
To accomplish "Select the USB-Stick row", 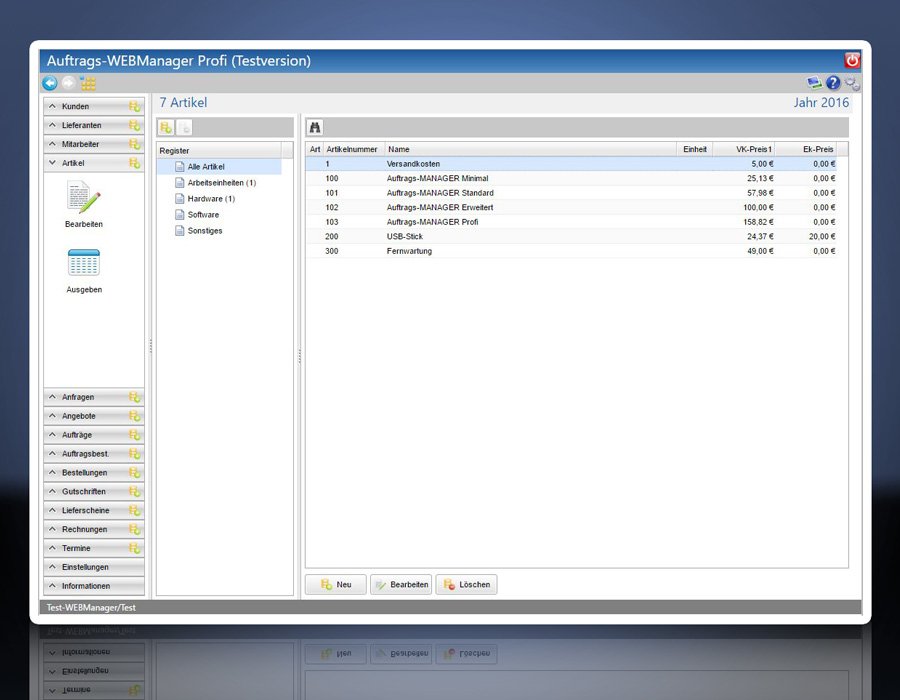I will [x=571, y=236].
